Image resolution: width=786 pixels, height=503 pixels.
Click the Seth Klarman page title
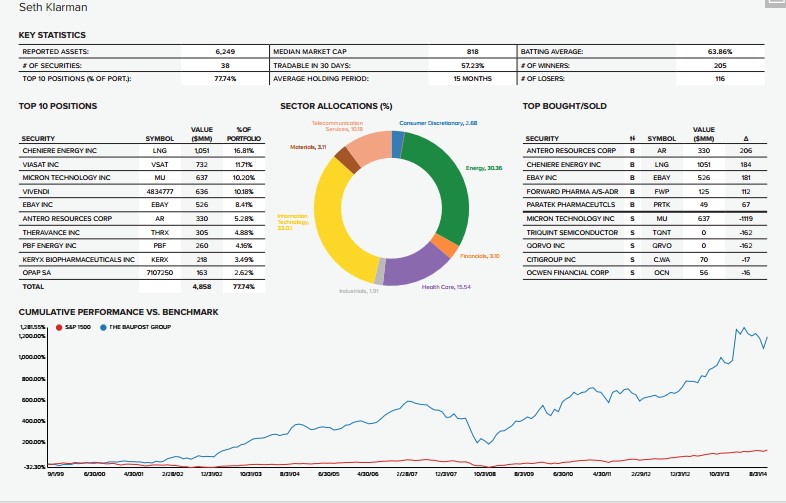[x=53, y=7]
